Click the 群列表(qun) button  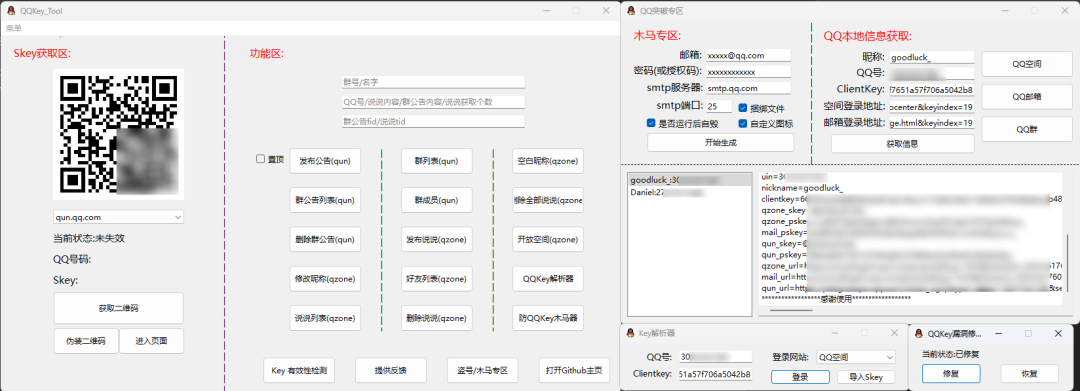point(437,161)
